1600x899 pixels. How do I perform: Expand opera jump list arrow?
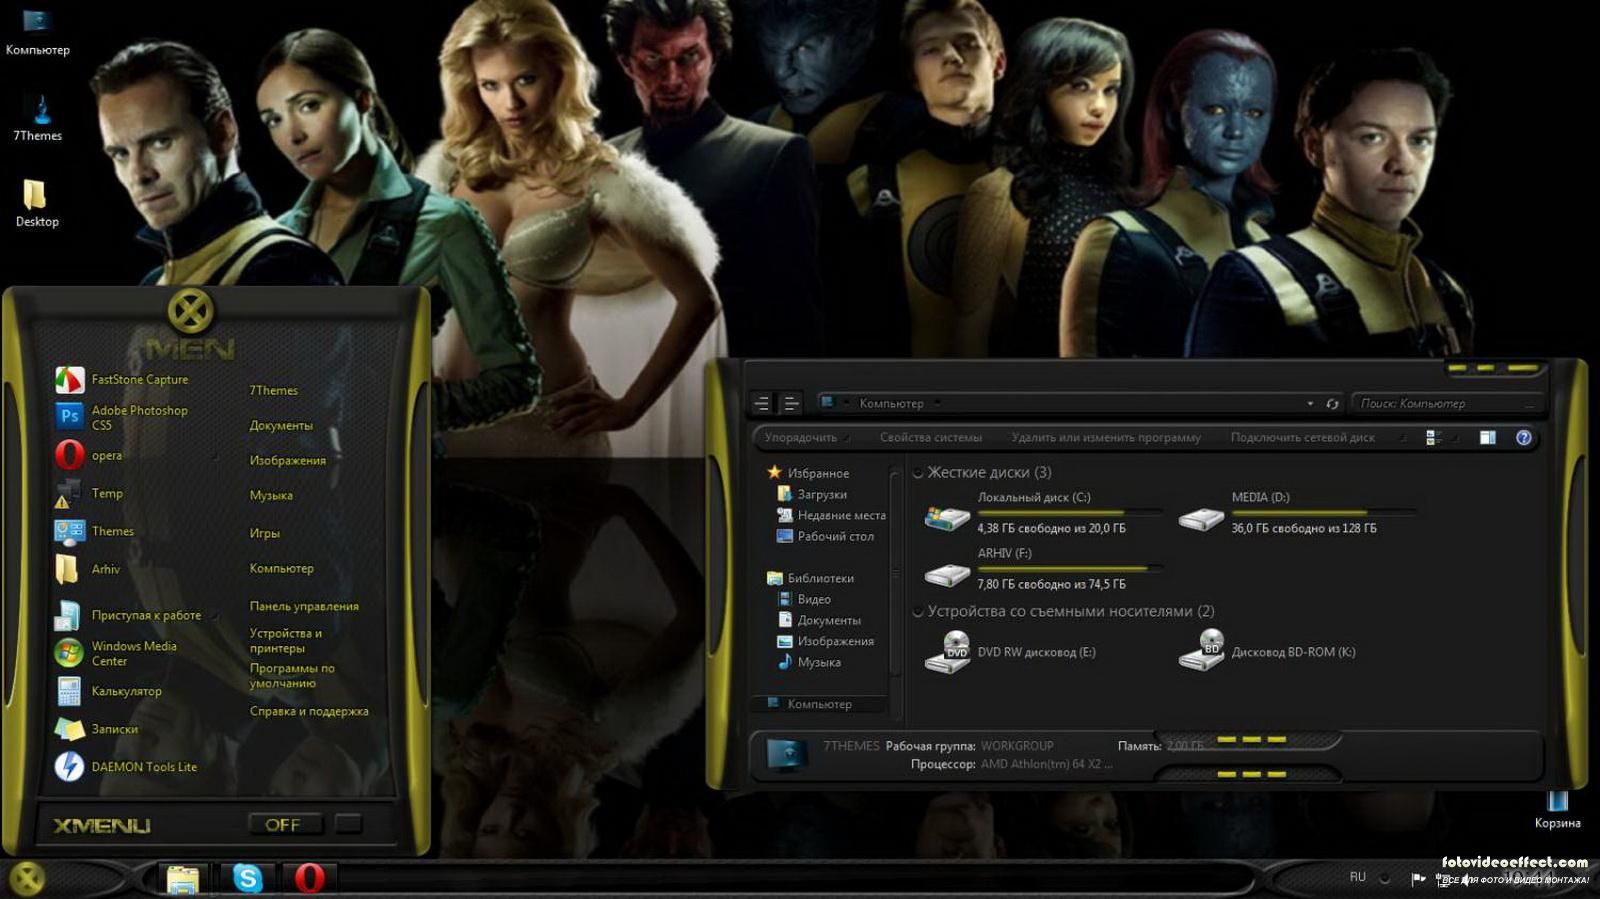pos(216,456)
